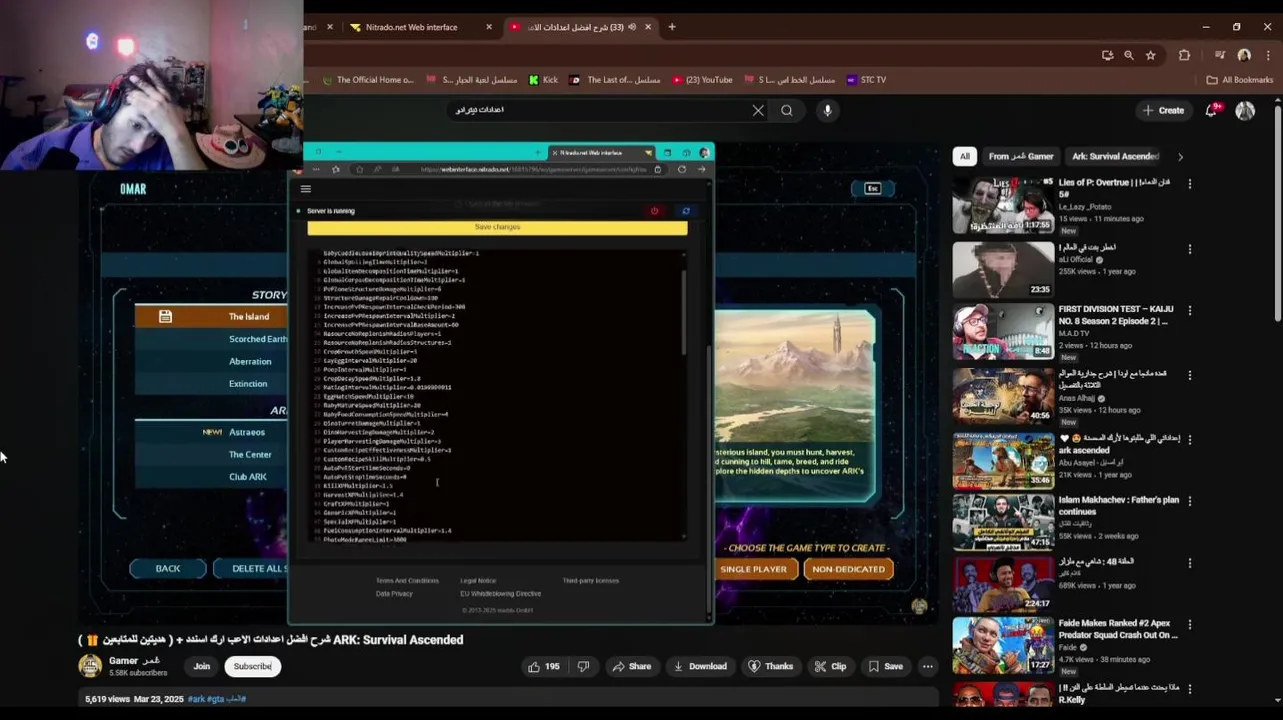Mute the YouTube tab audio icon
Viewport: 1283px width, 720px height.
[x=632, y=27]
